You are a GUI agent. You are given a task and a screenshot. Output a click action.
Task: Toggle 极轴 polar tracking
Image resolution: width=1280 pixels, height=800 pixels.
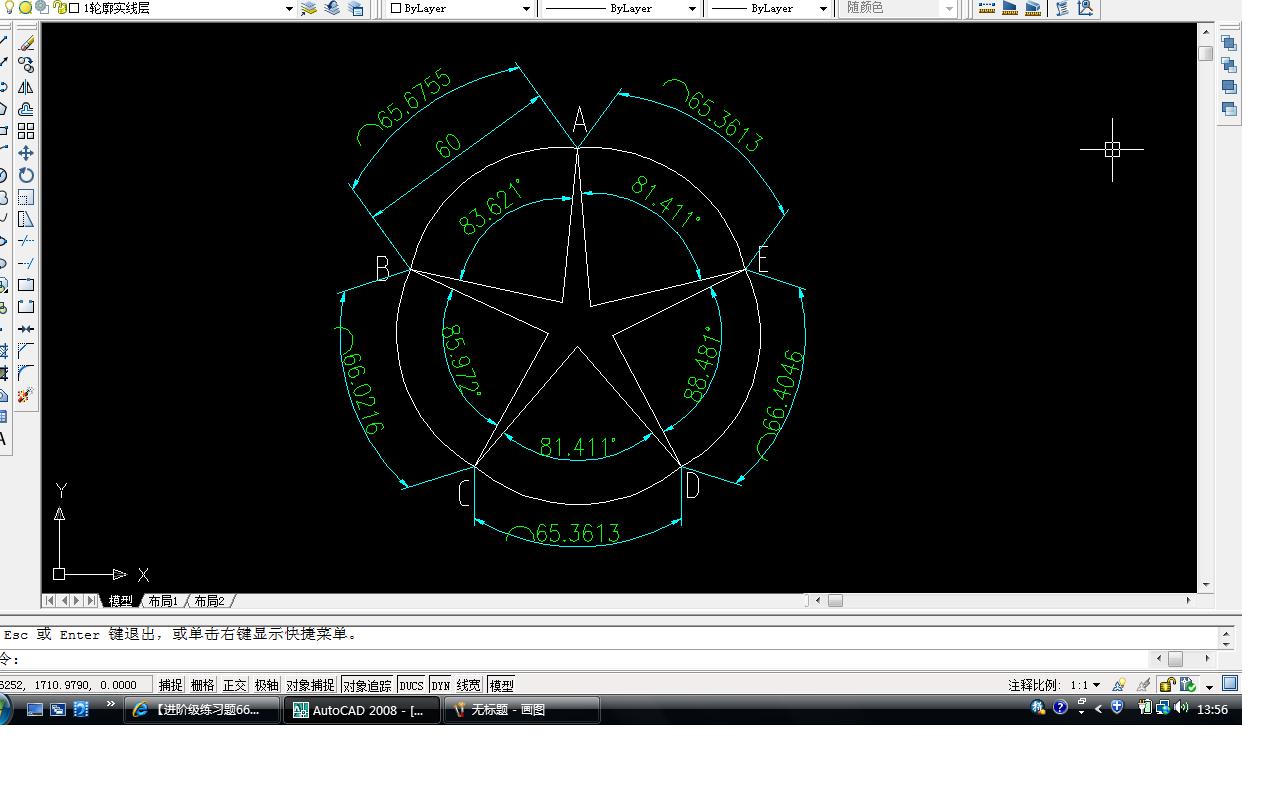[x=267, y=685]
